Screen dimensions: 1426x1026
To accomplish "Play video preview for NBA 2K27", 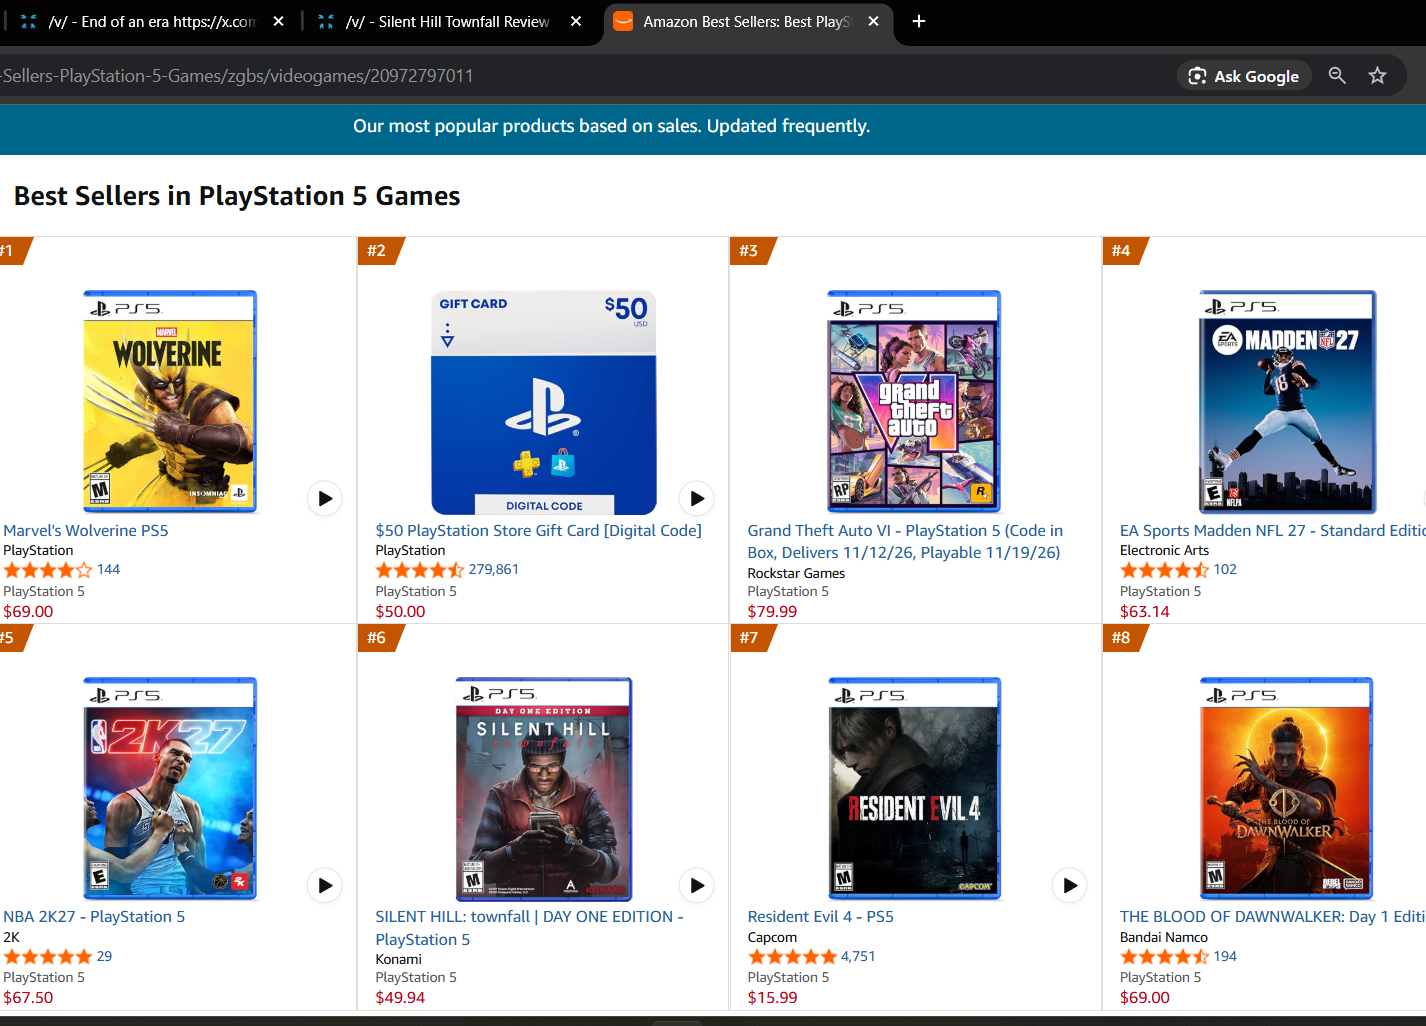I will [325, 885].
